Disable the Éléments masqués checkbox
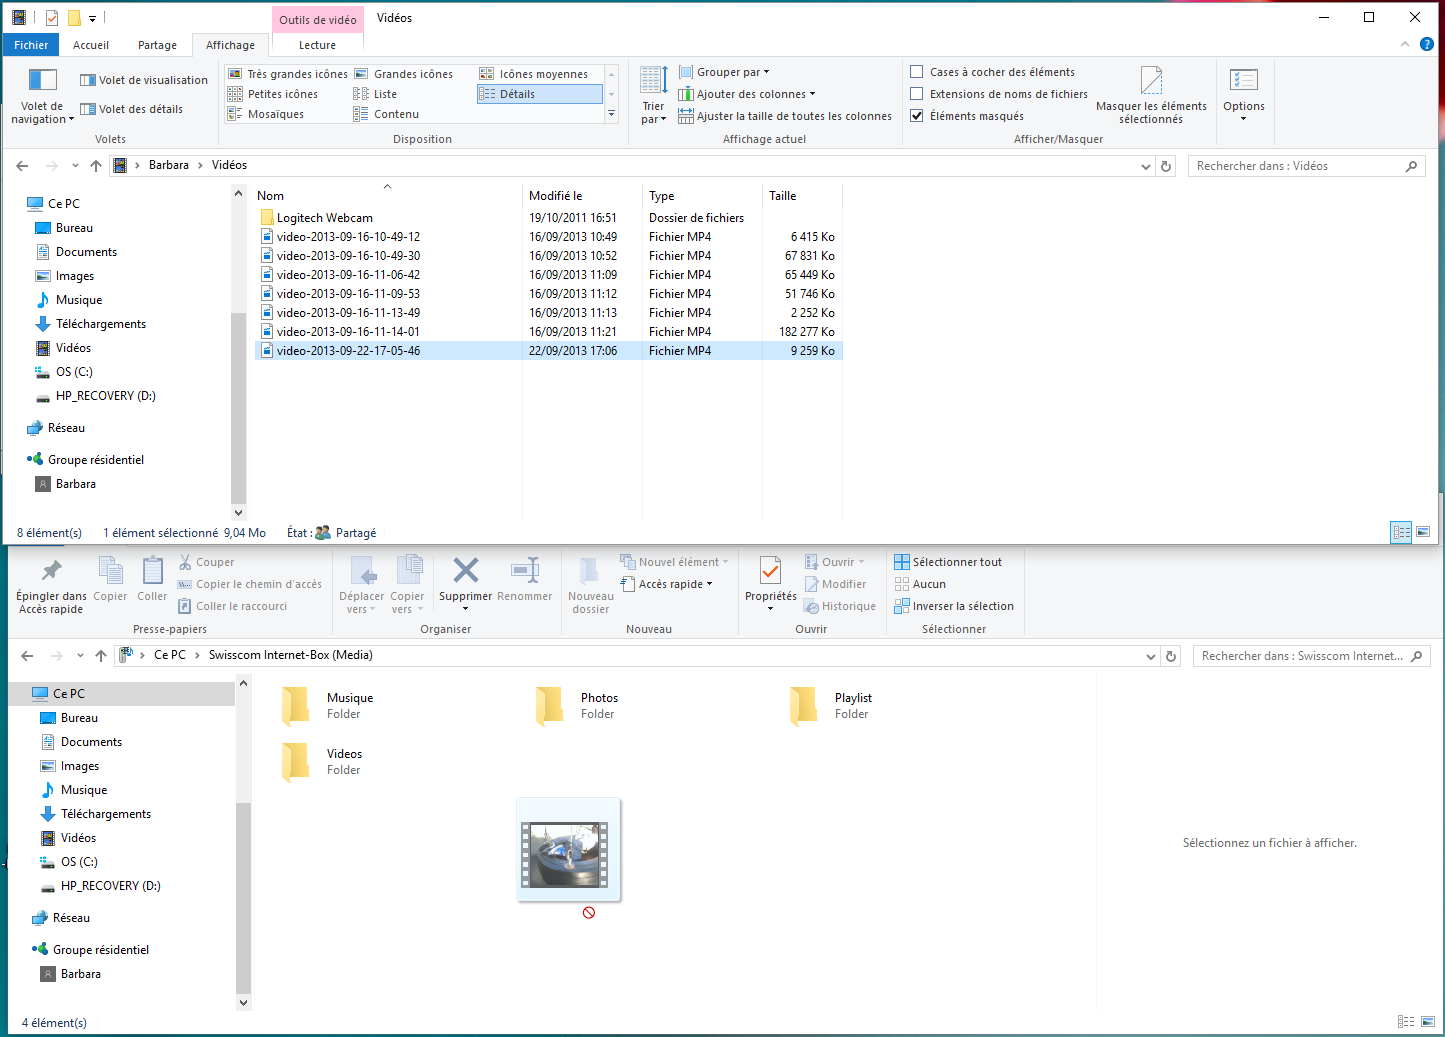The height and width of the screenshot is (1037, 1445). [916, 115]
